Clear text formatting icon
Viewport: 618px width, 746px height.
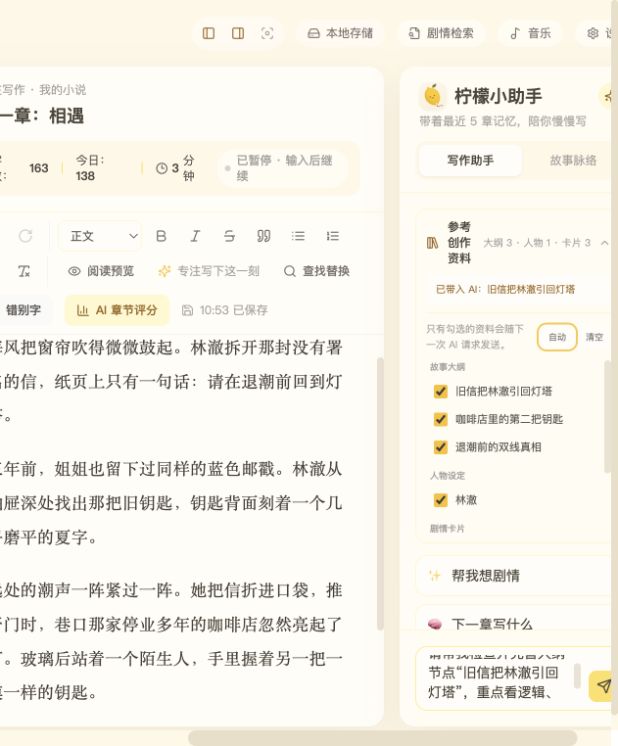coord(24,271)
